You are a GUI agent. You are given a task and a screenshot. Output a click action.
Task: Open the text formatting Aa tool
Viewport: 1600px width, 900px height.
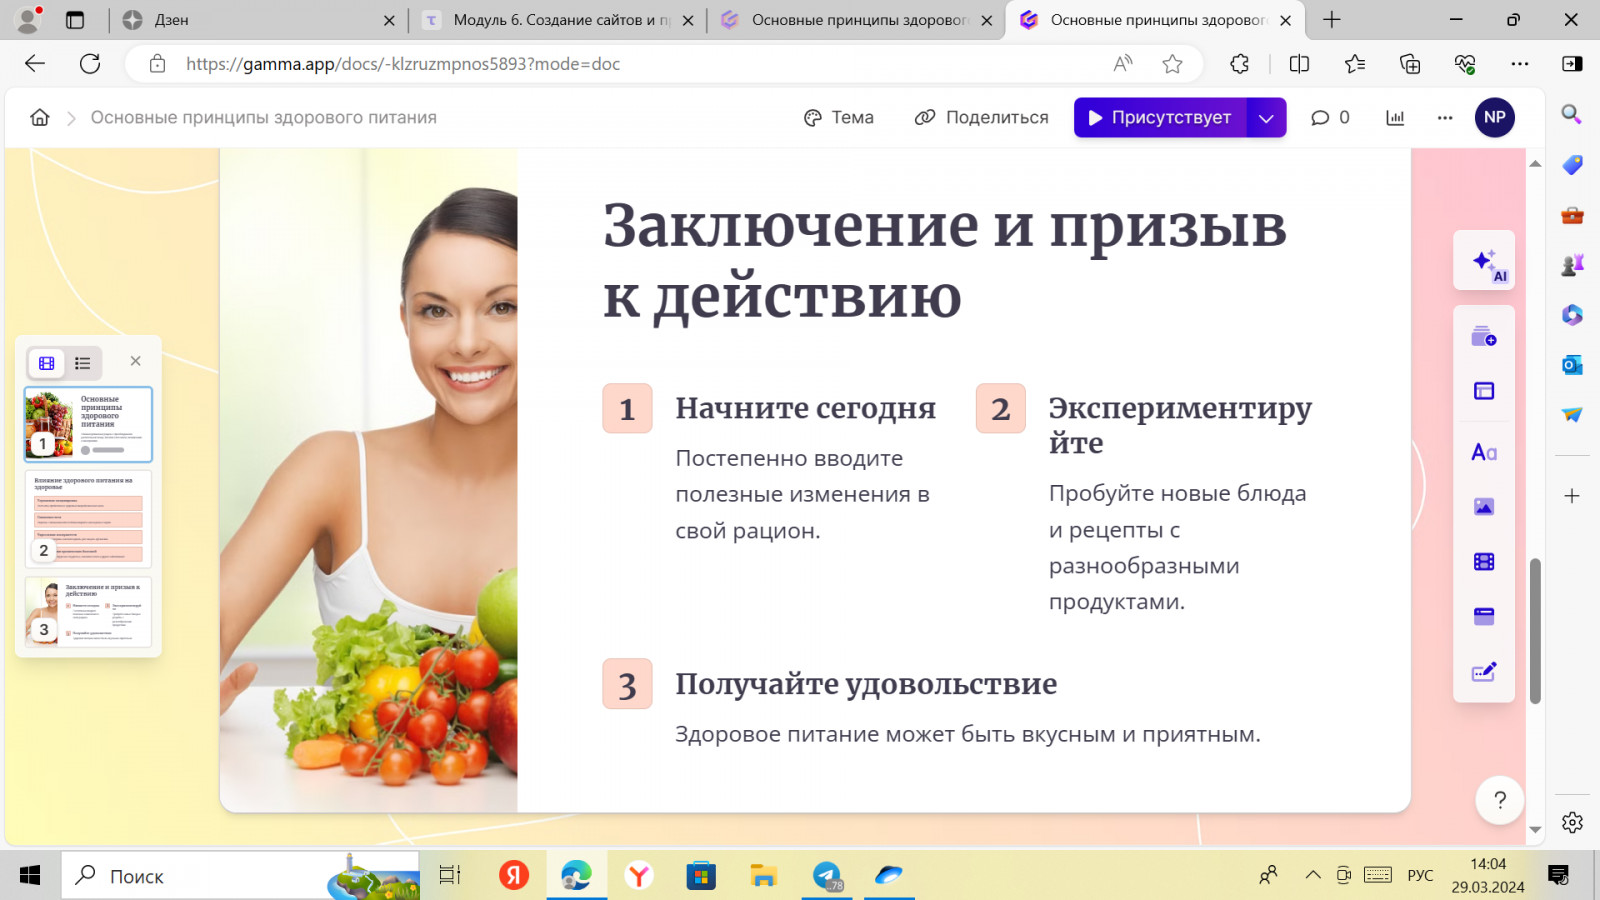(1484, 452)
